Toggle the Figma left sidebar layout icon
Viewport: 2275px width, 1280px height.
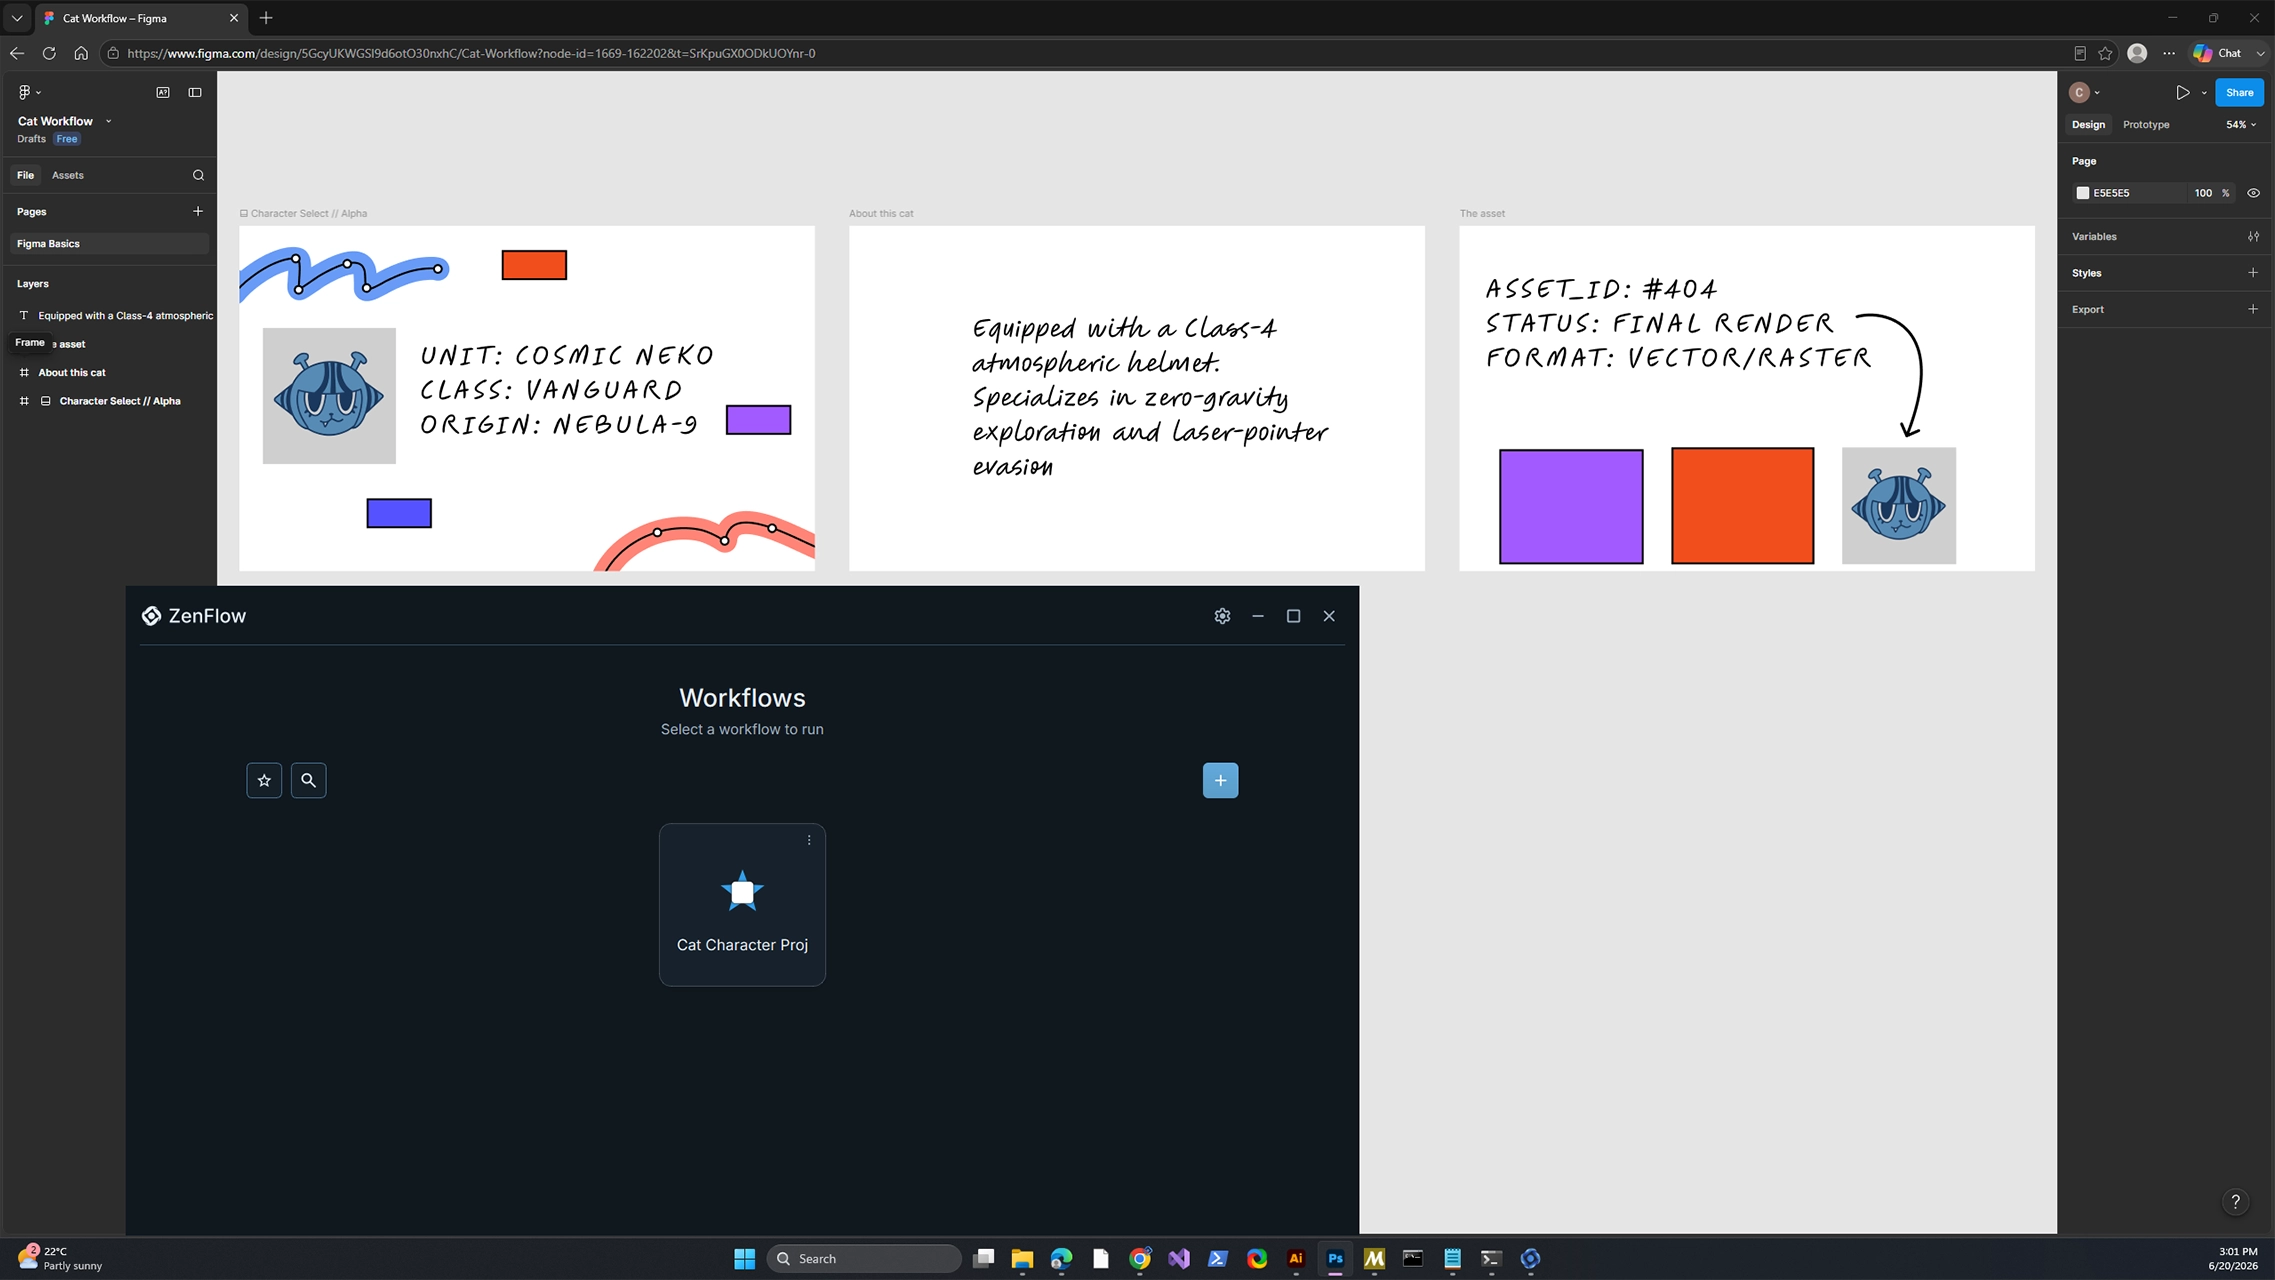point(195,92)
